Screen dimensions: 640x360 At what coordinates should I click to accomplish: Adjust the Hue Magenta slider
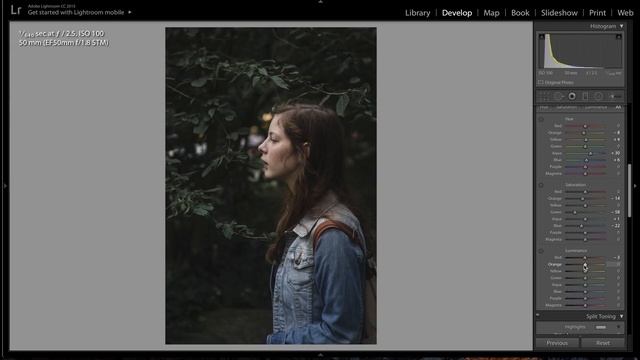tap(585, 174)
